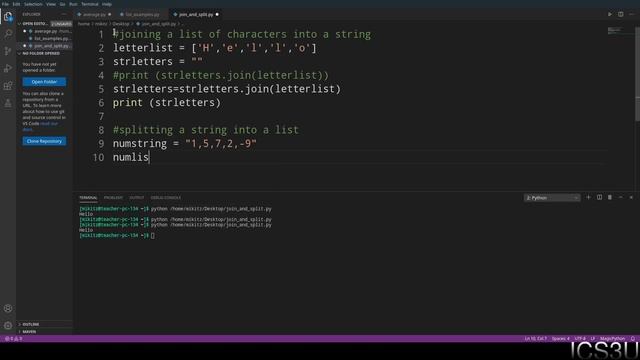This screenshot has width=640, height=360.
Task: Open the Search view in activity bar
Action: (x=8, y=34)
